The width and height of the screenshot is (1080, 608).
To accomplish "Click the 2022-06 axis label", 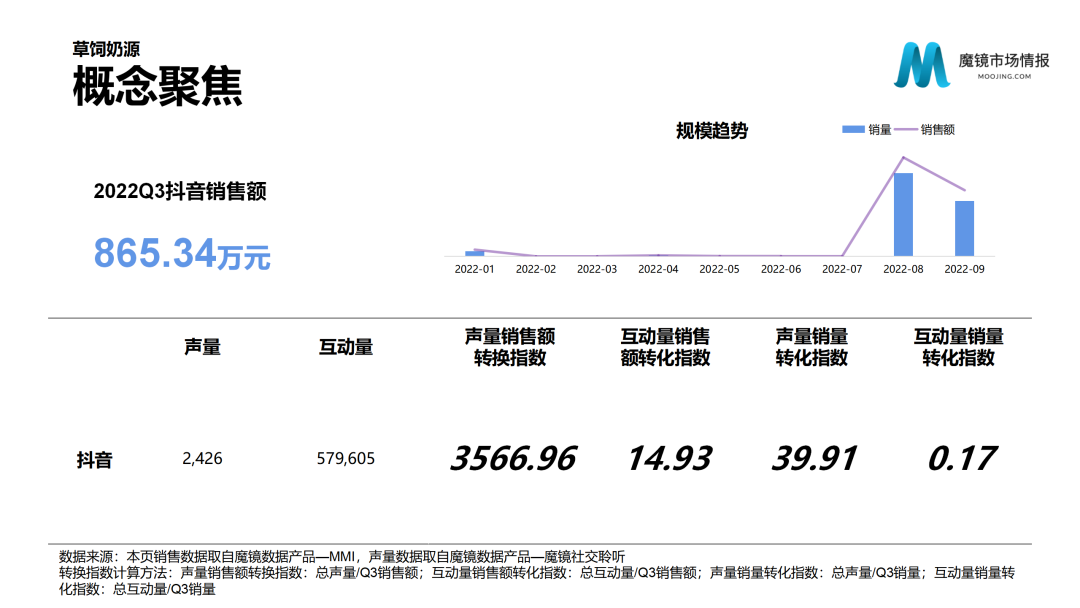I will (x=781, y=269).
